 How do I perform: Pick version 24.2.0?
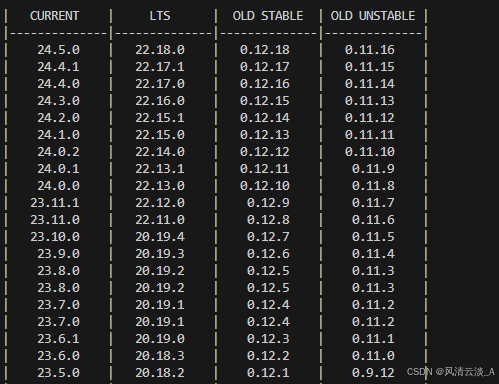(58, 118)
